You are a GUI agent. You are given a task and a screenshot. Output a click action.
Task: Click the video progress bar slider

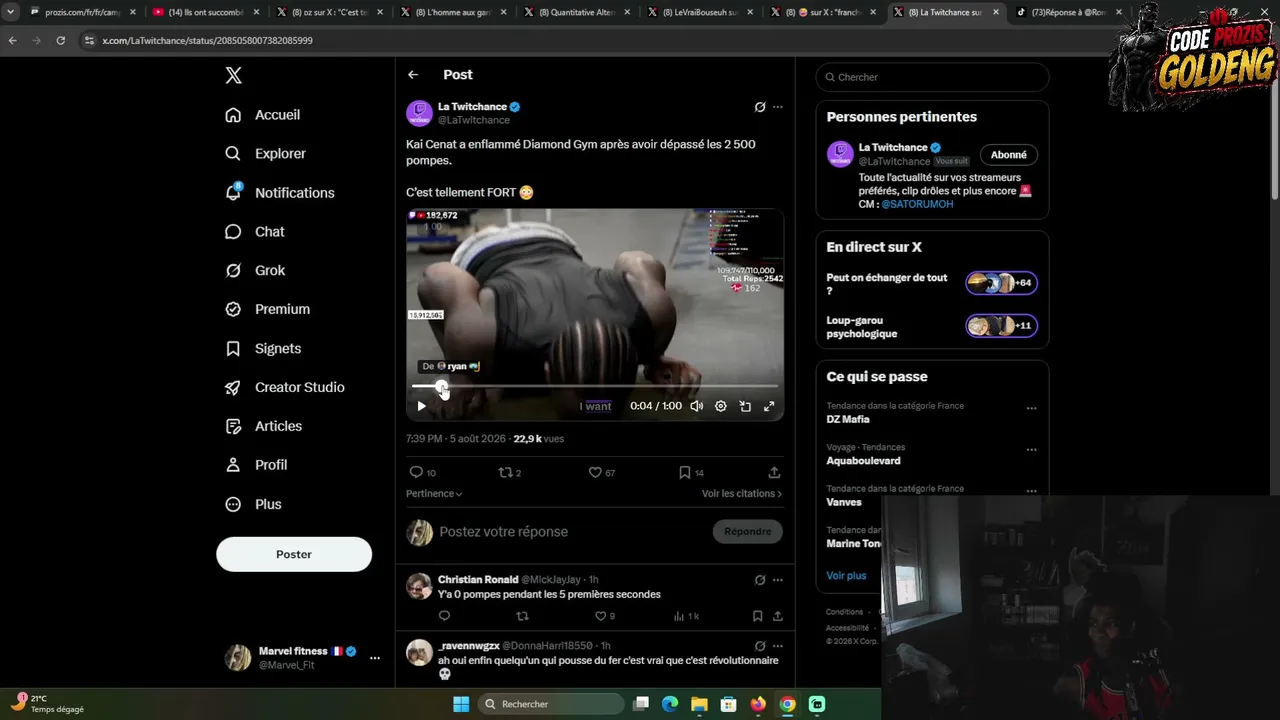(595, 386)
